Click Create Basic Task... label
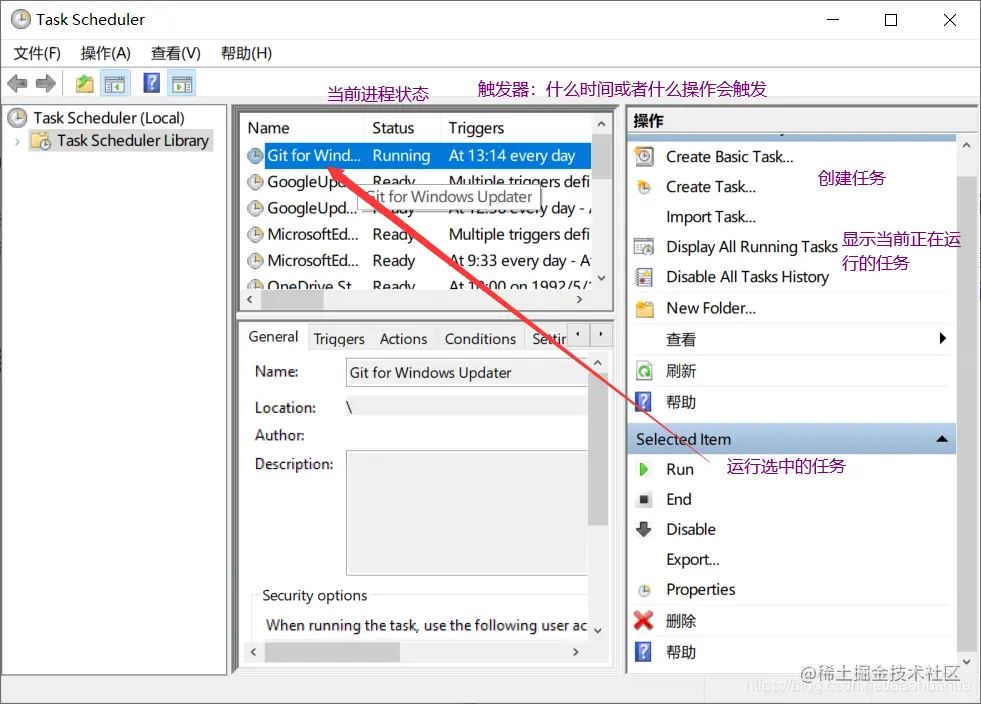This screenshot has height=704, width=981. click(x=729, y=156)
